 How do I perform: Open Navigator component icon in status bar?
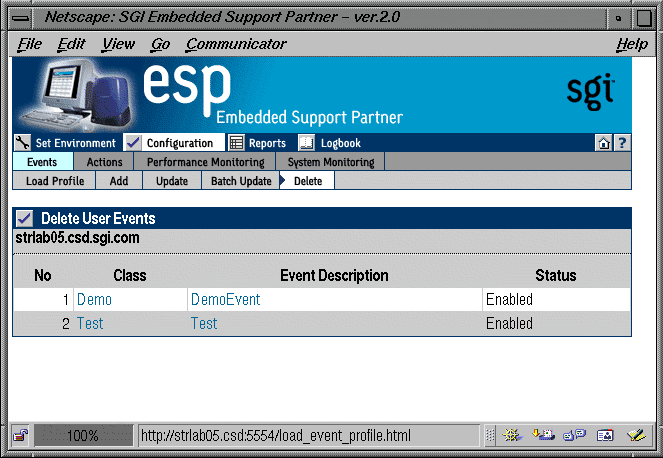(512, 435)
